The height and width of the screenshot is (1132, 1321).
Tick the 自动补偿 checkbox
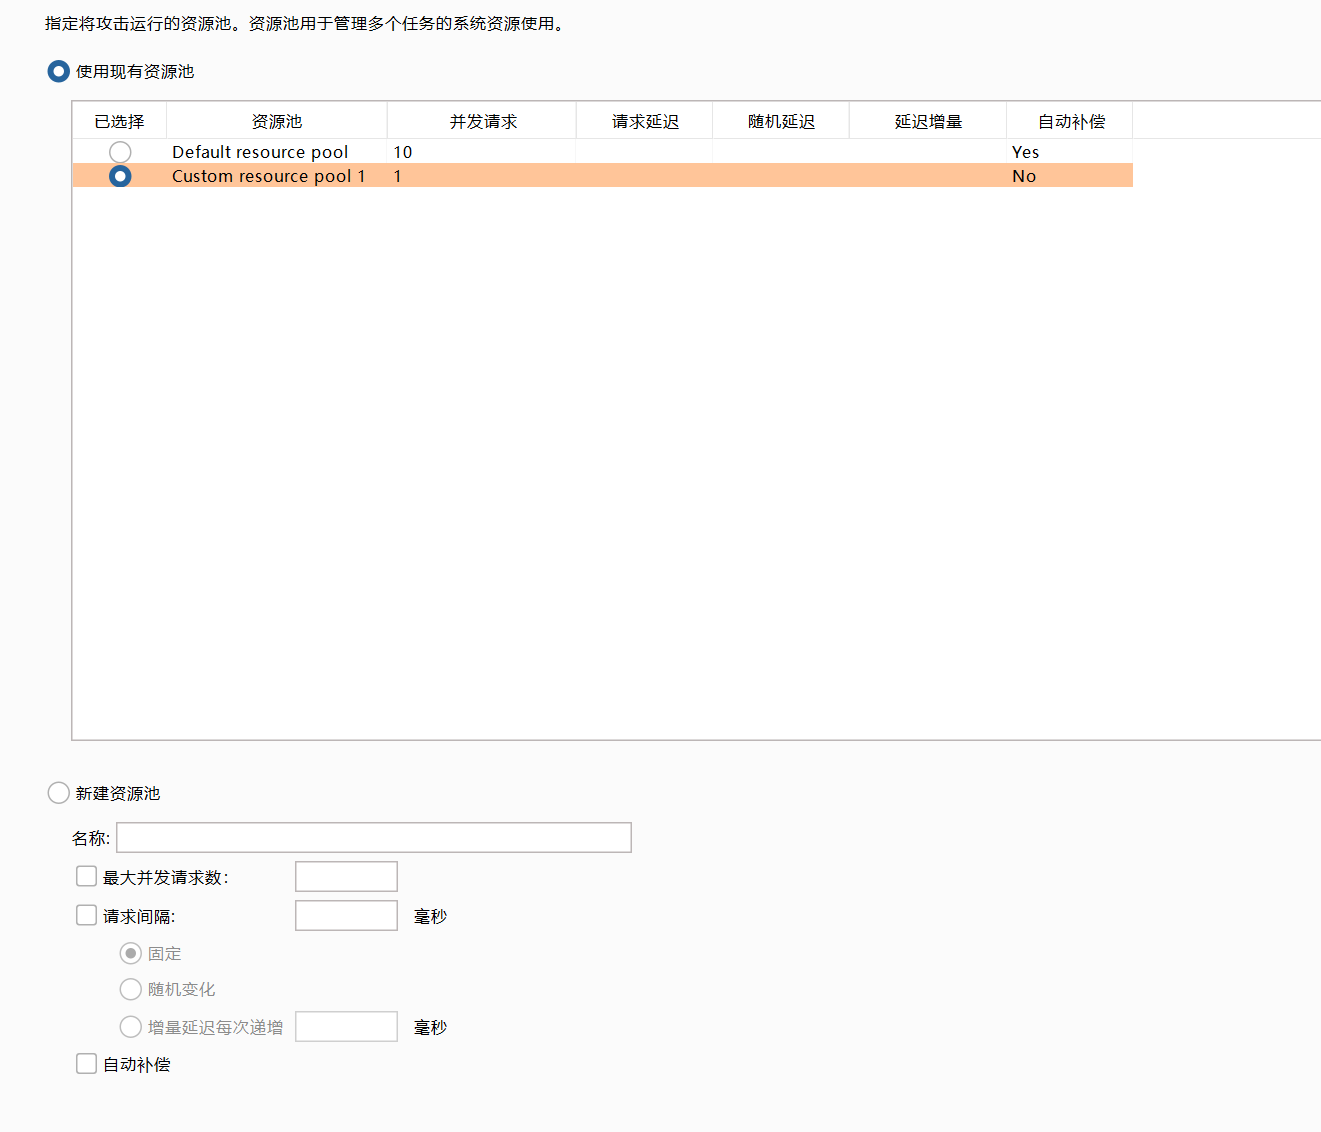87,1064
